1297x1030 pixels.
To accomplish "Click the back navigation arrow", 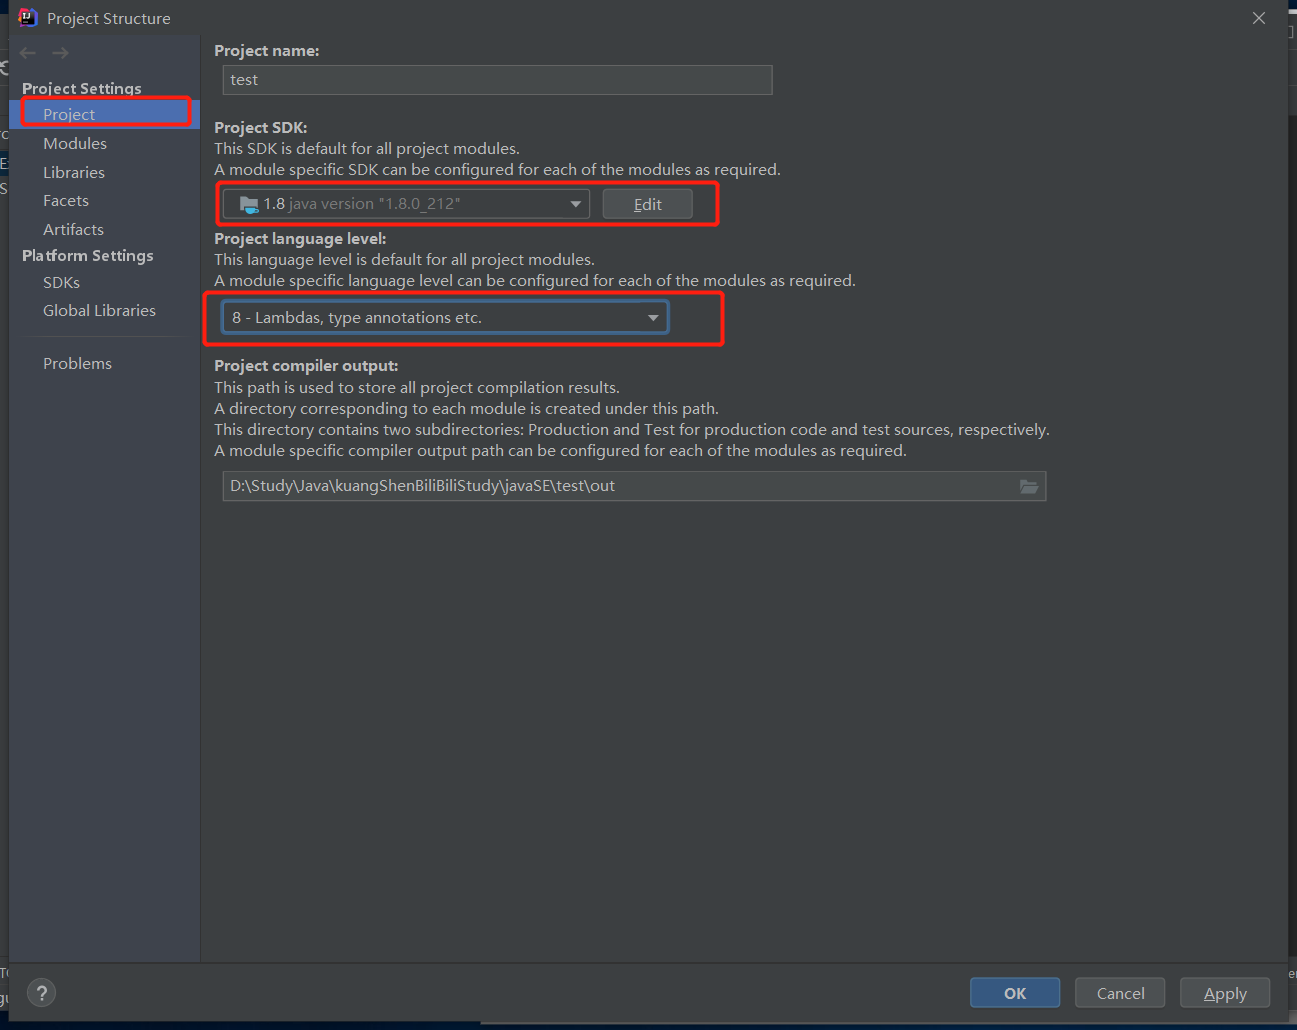I will tap(28, 53).
